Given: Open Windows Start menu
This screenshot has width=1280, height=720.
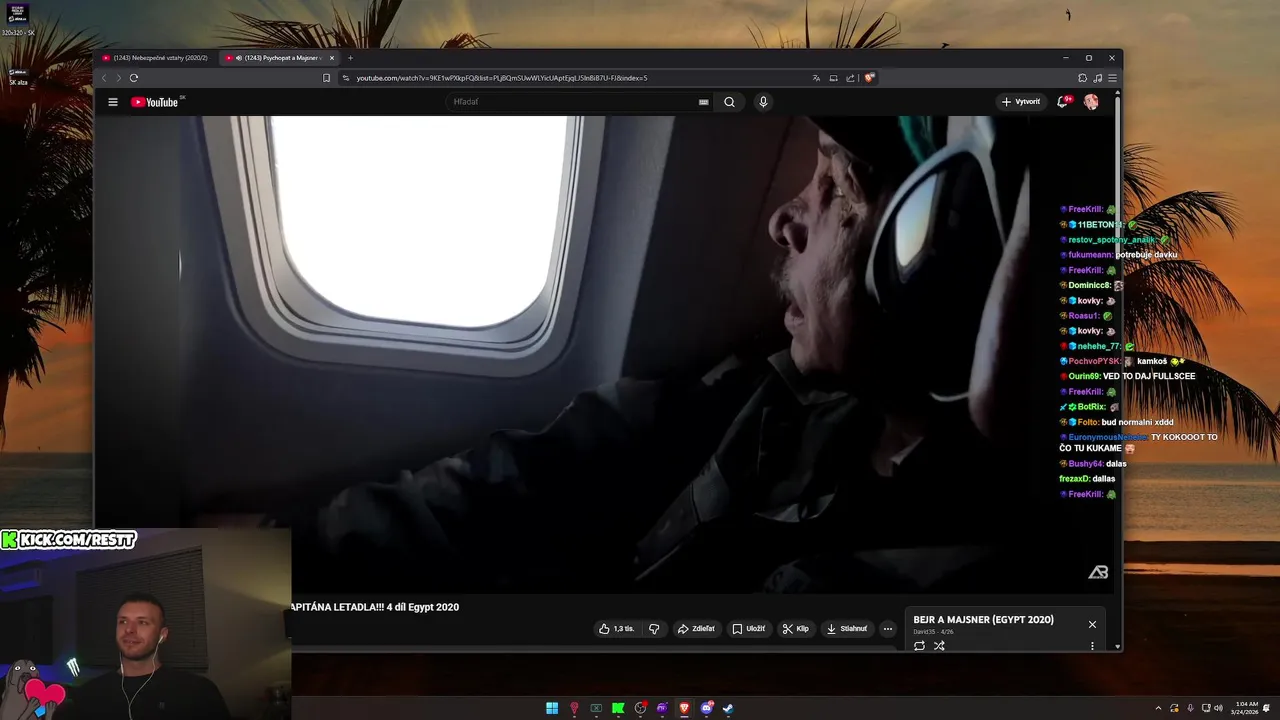Looking at the screenshot, I should tap(552, 708).
